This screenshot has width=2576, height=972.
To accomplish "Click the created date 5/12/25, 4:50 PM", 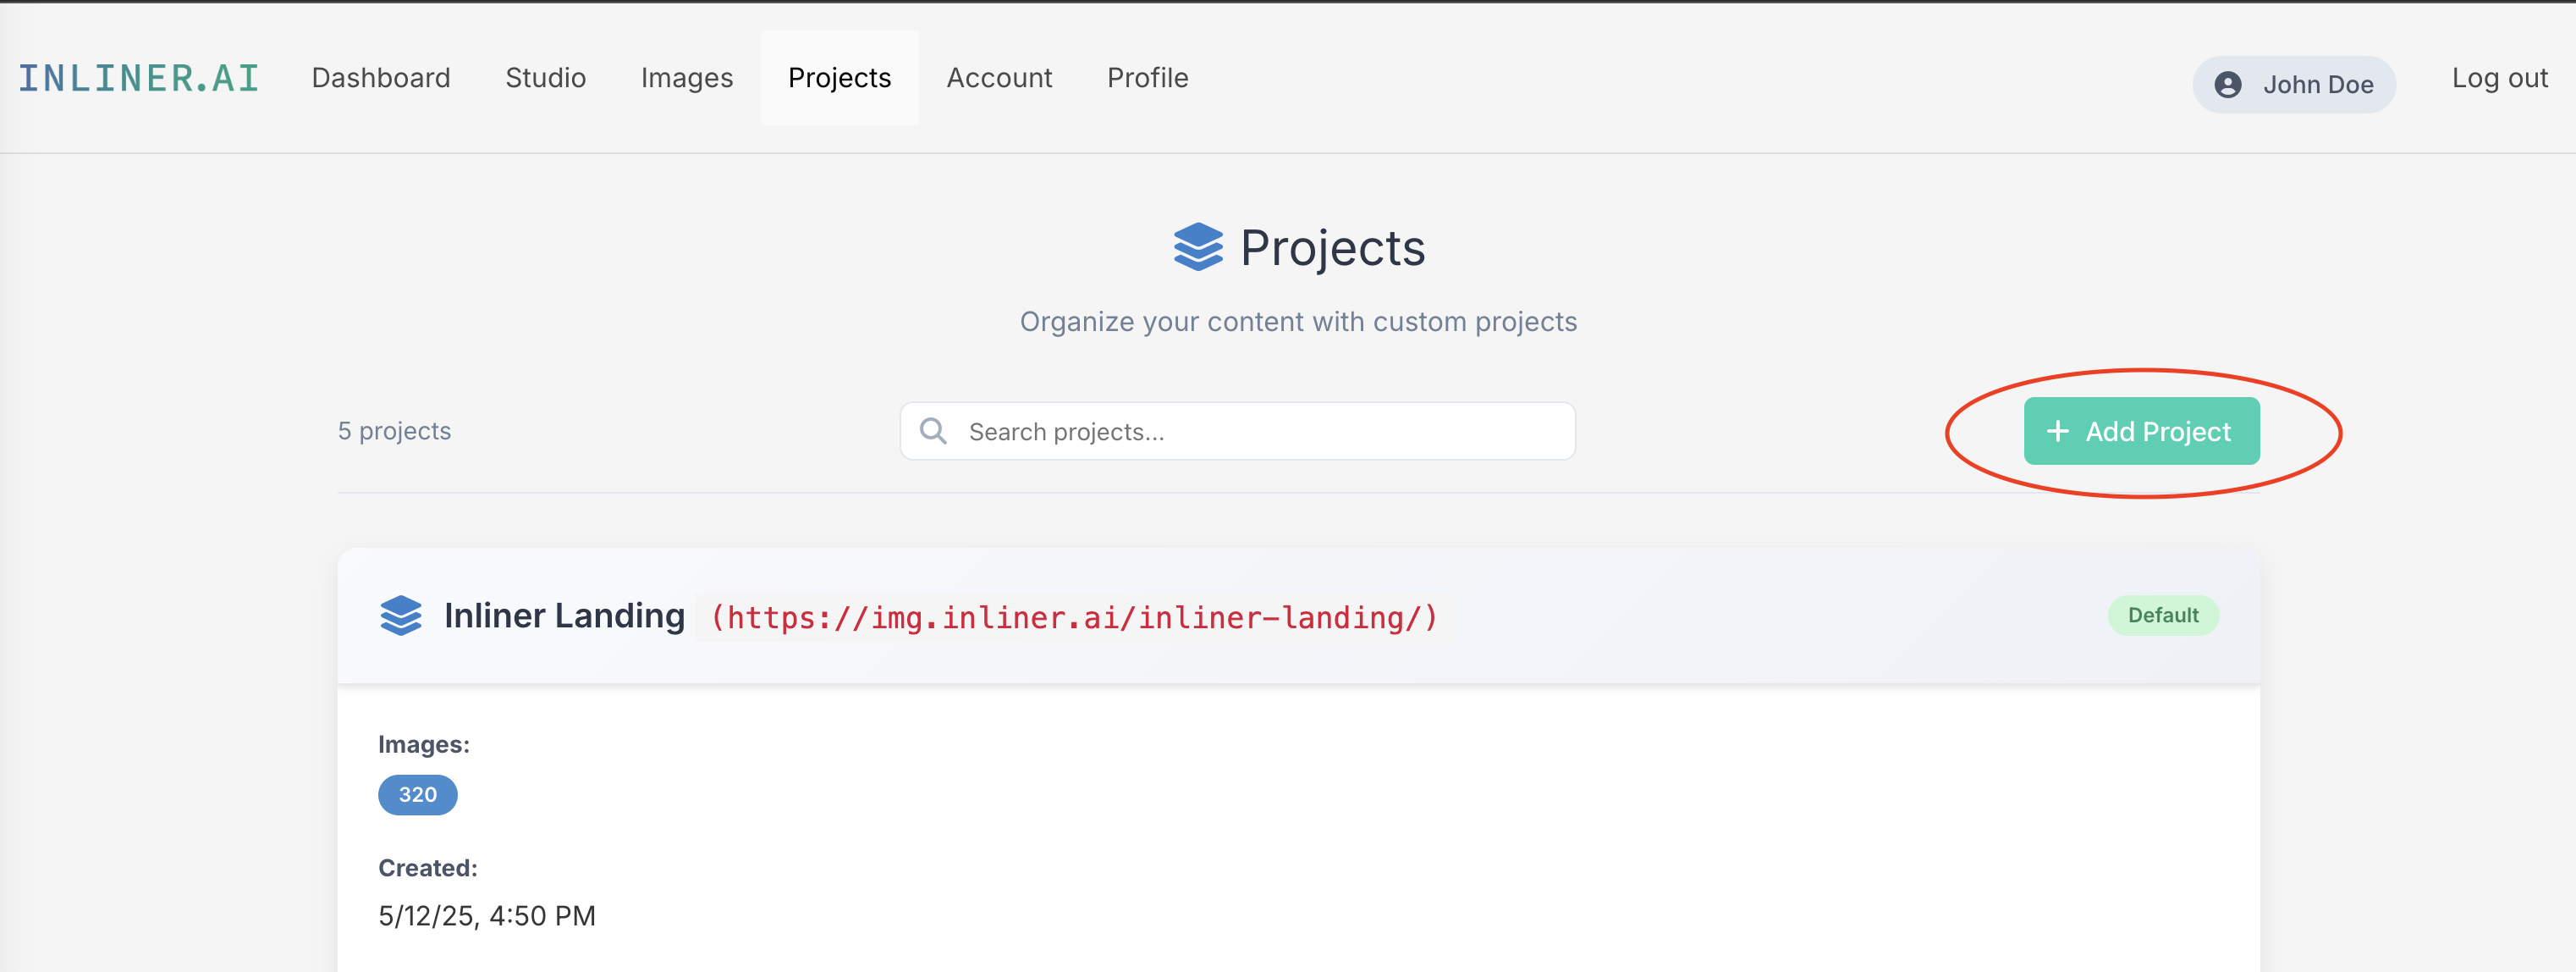I will pyautogui.click(x=487, y=916).
